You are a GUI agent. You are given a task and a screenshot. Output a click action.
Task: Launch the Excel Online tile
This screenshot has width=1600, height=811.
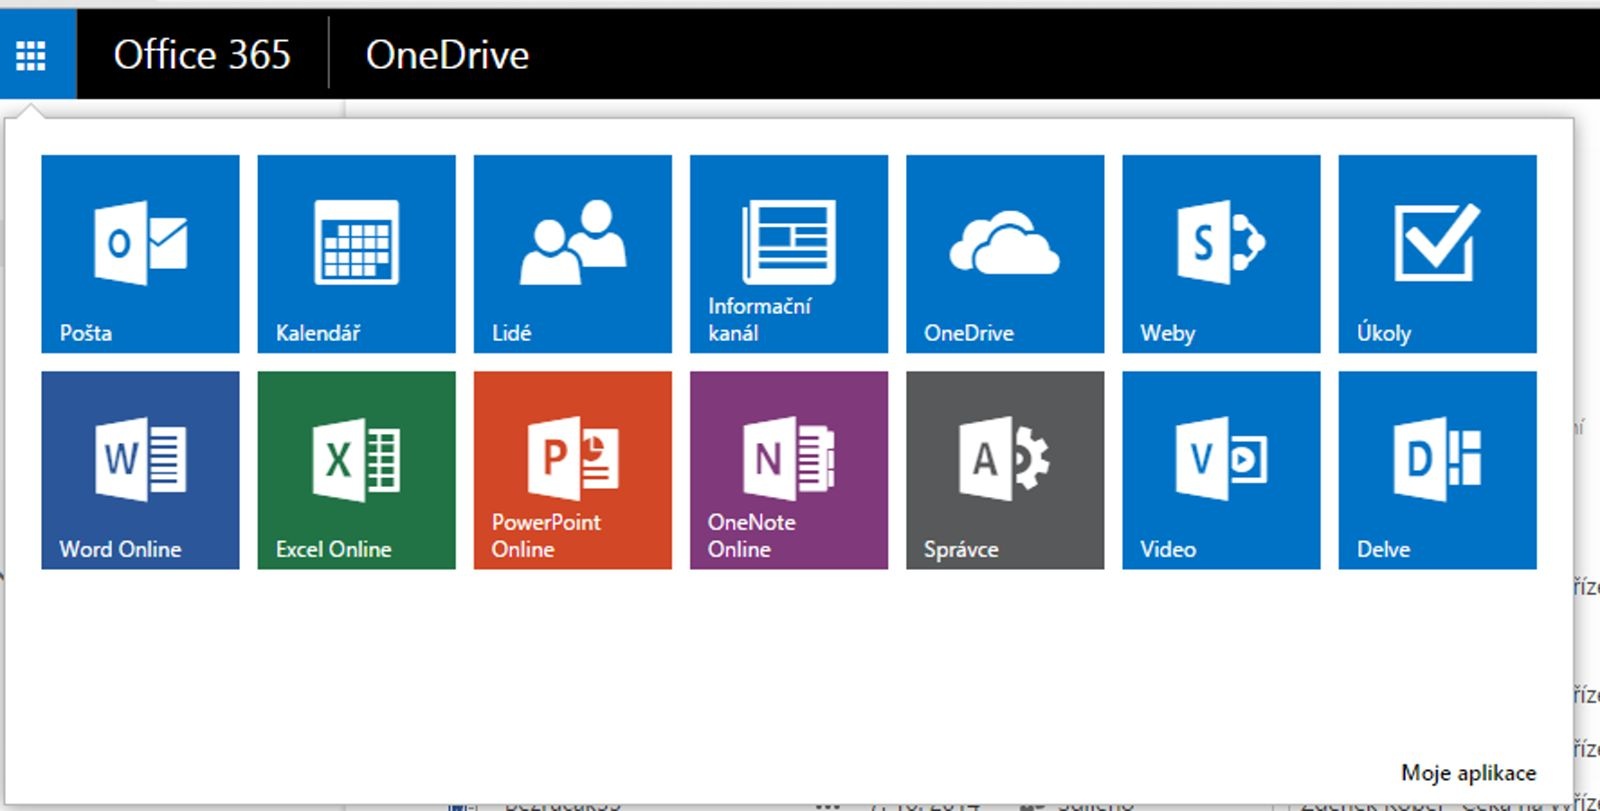[x=357, y=470]
